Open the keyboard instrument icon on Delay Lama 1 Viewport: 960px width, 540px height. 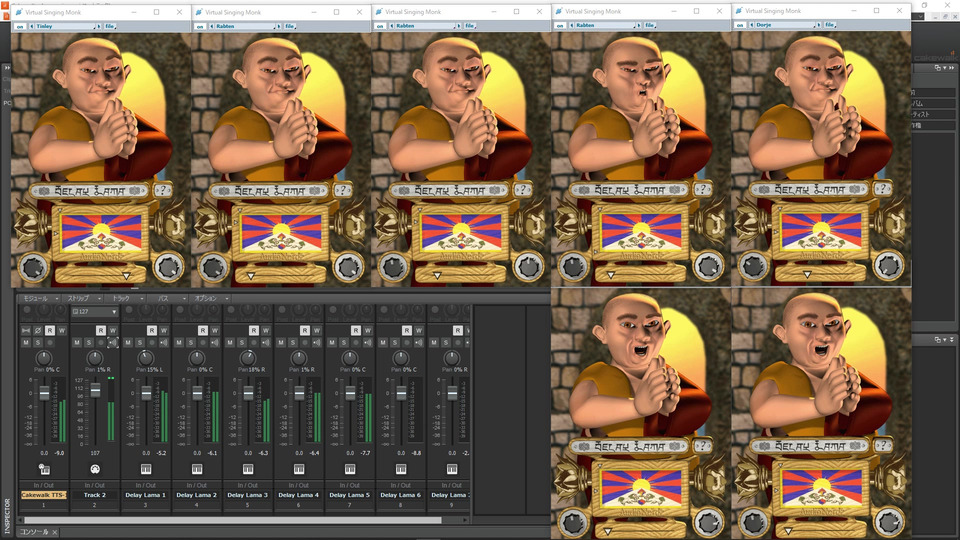click(146, 468)
